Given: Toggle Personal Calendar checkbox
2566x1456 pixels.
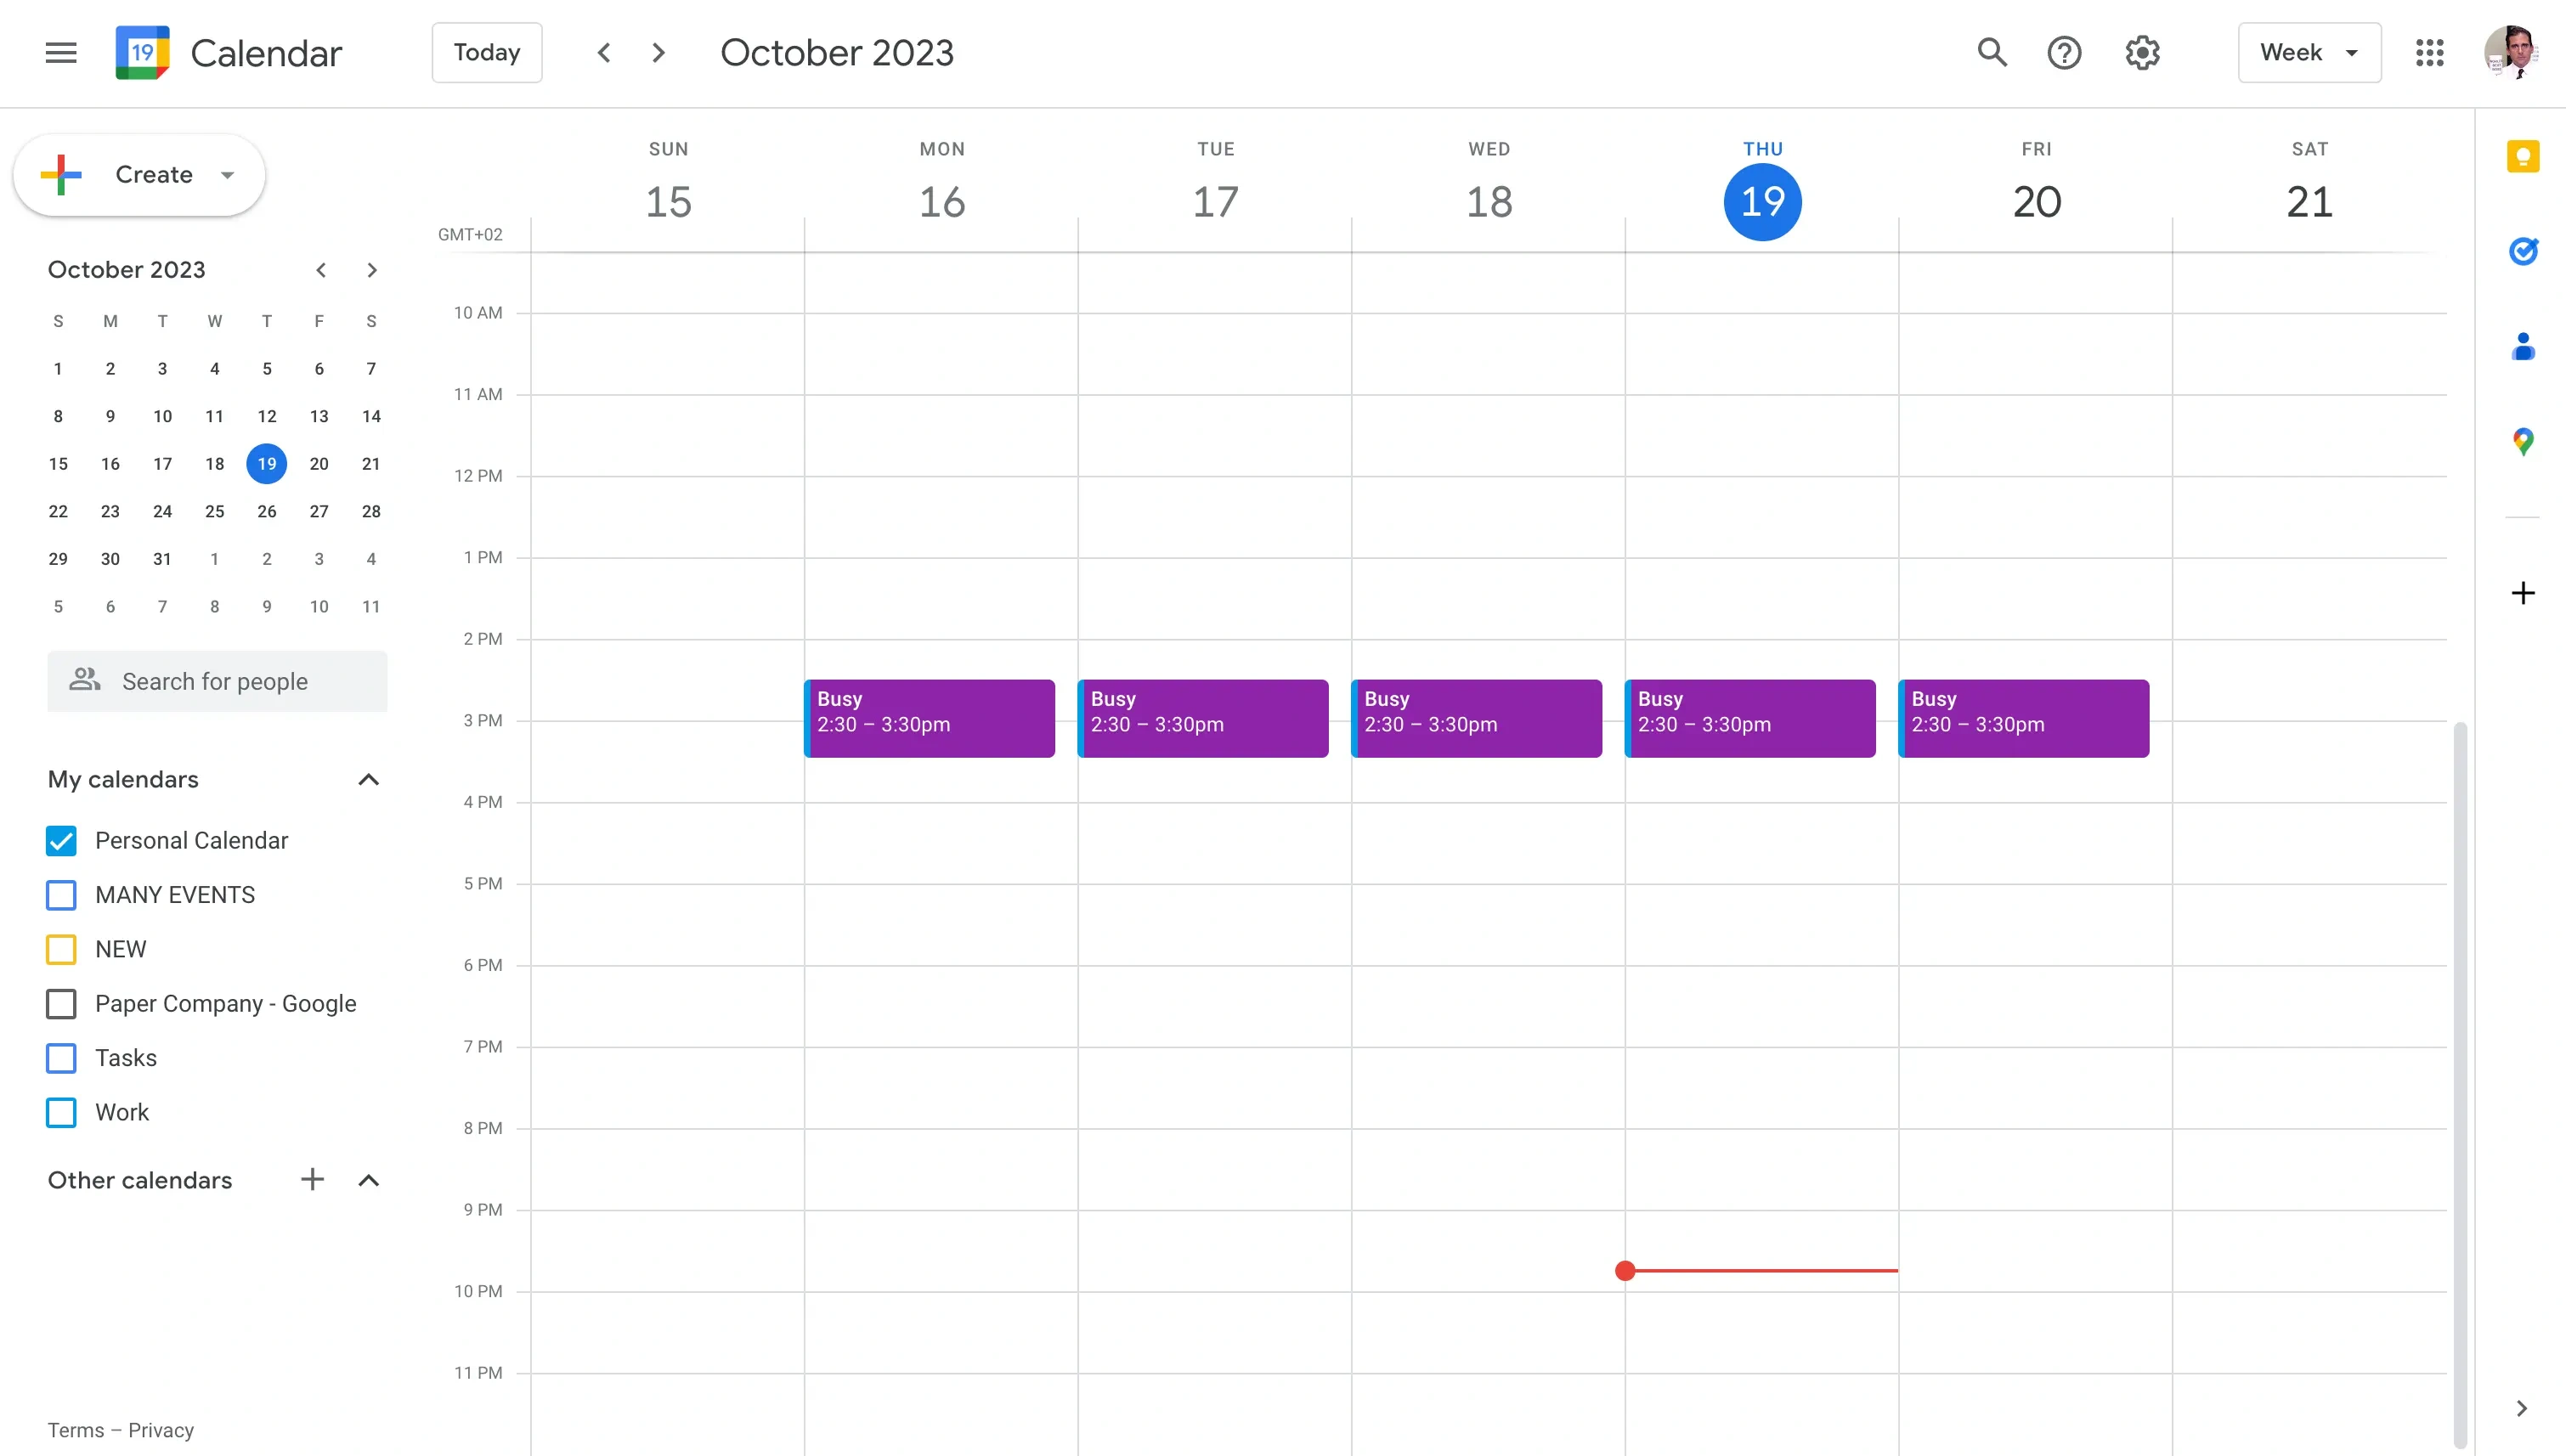Looking at the screenshot, I should click(62, 841).
